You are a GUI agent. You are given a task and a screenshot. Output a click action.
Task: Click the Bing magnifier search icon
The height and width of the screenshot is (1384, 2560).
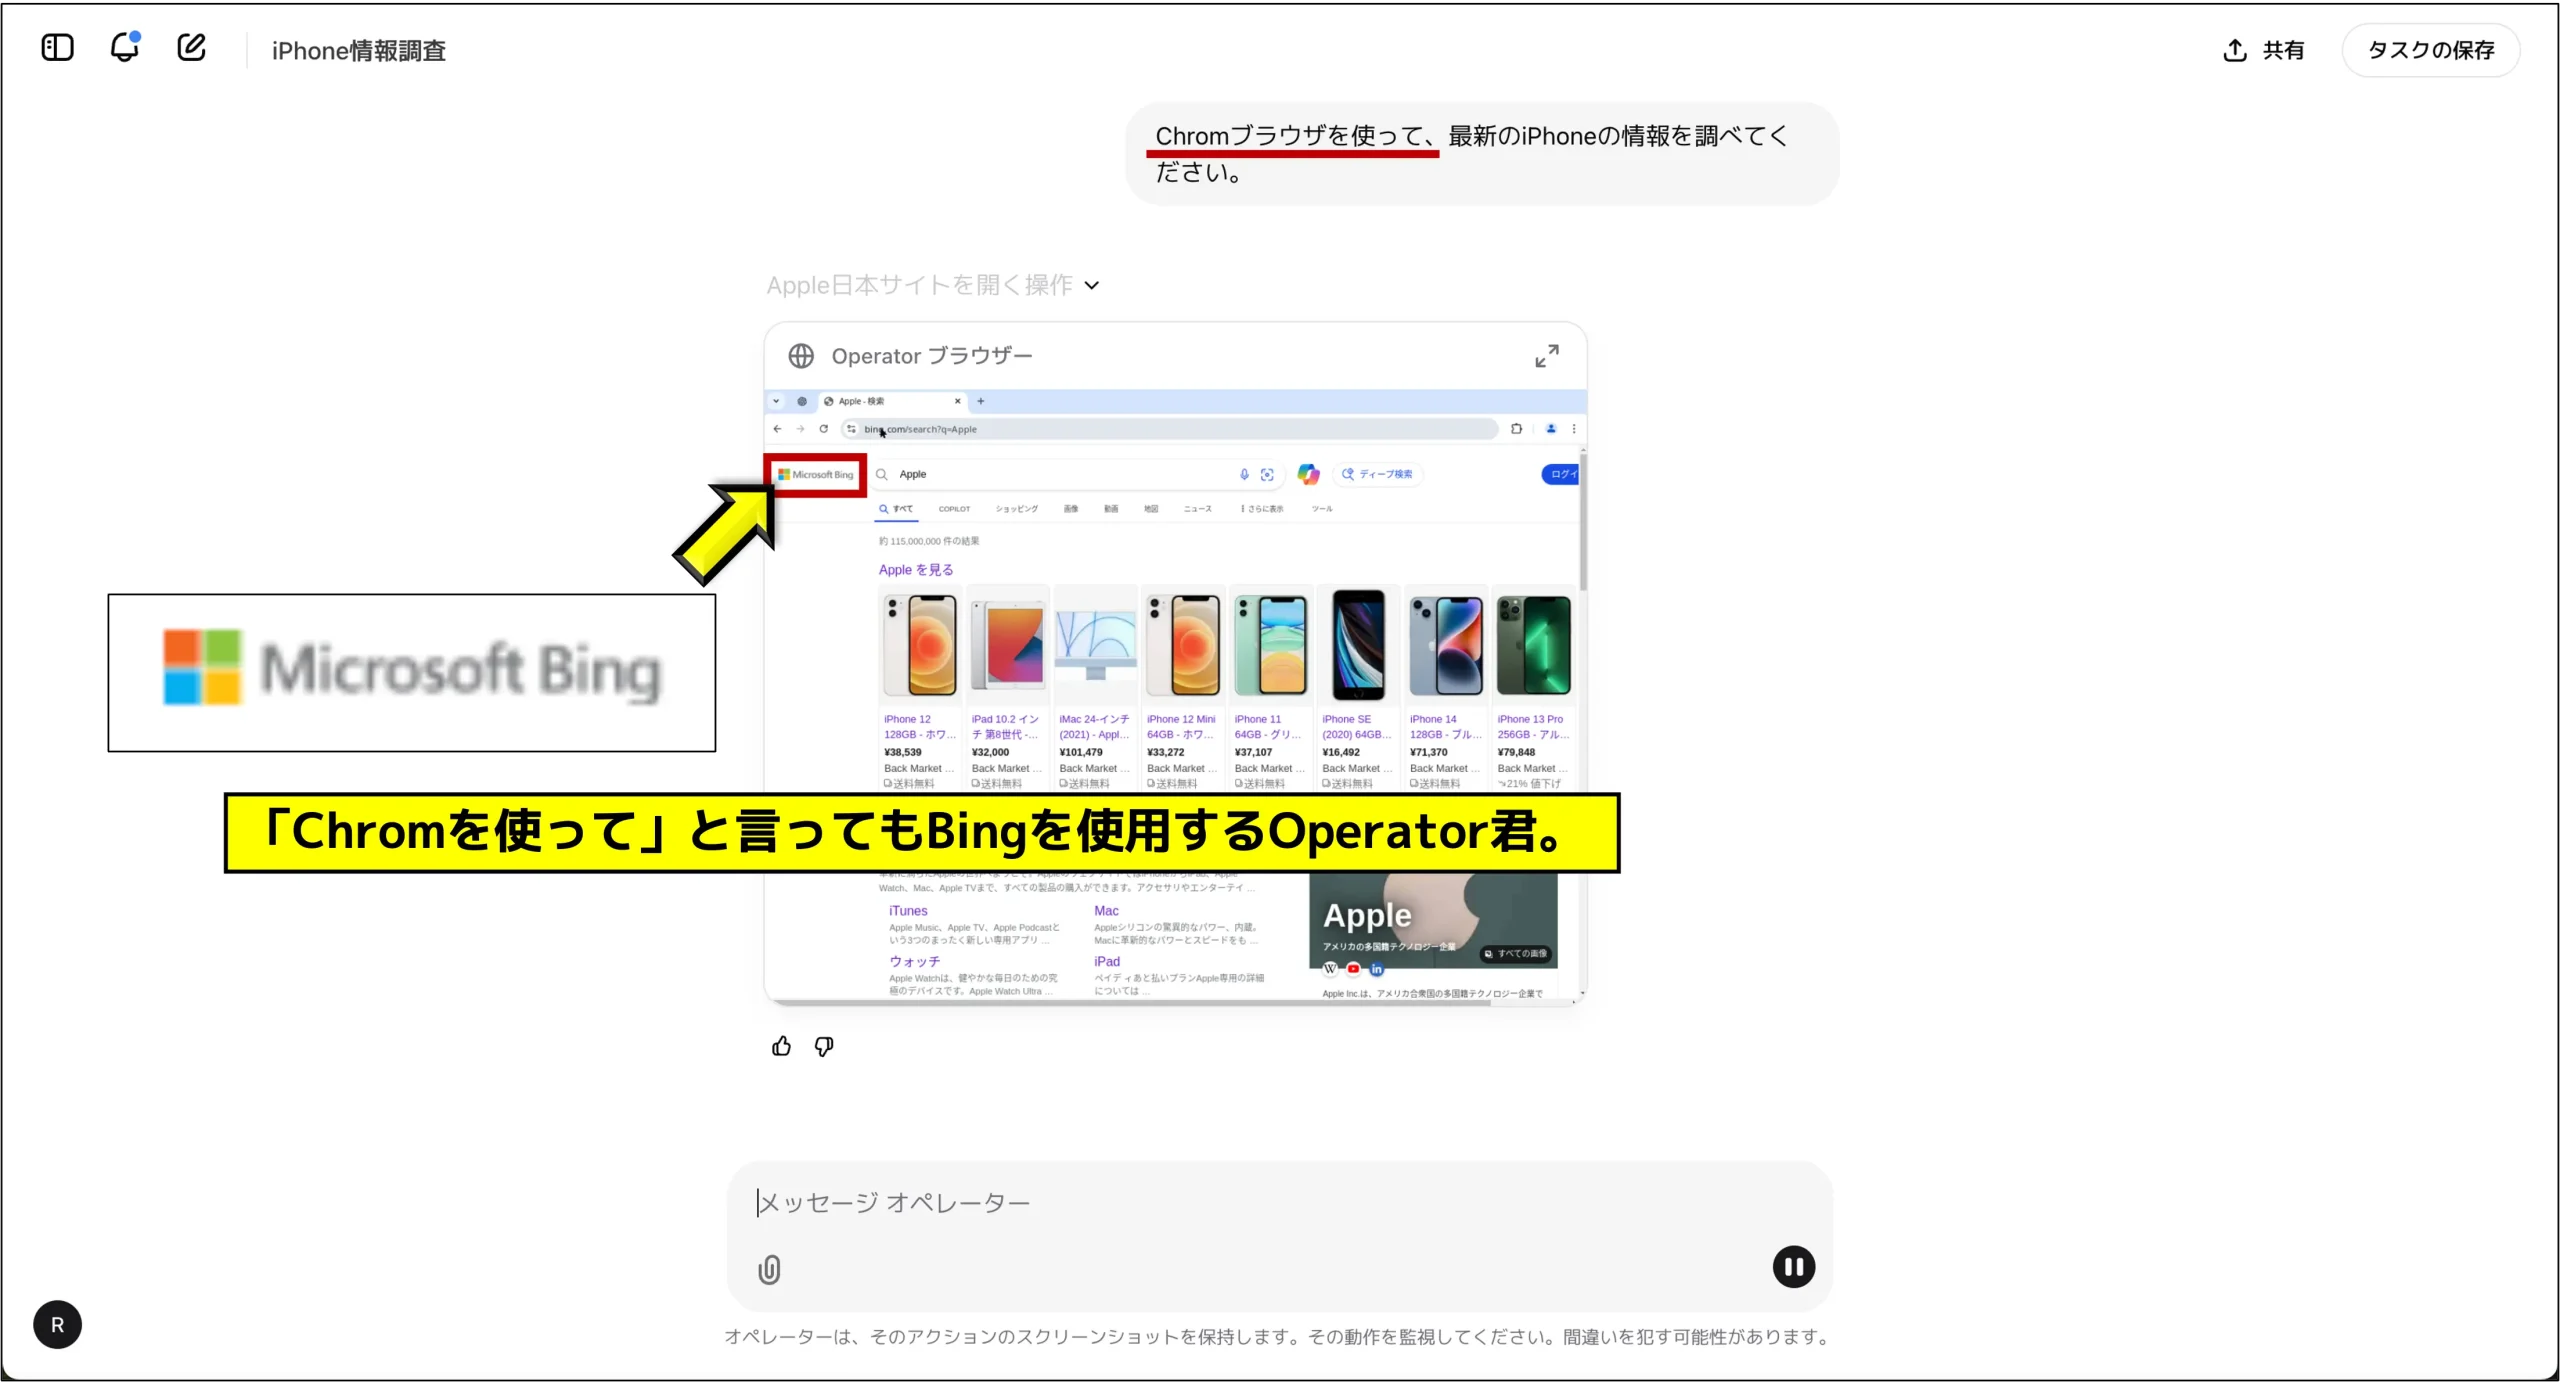coord(882,474)
